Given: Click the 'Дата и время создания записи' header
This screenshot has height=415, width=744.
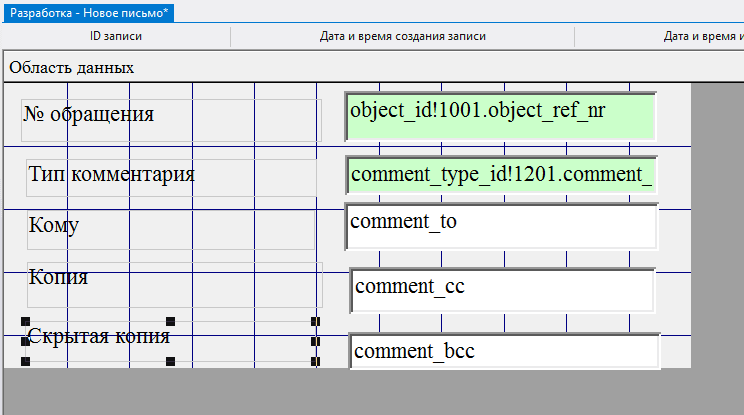Looking at the screenshot, I should click(402, 37).
